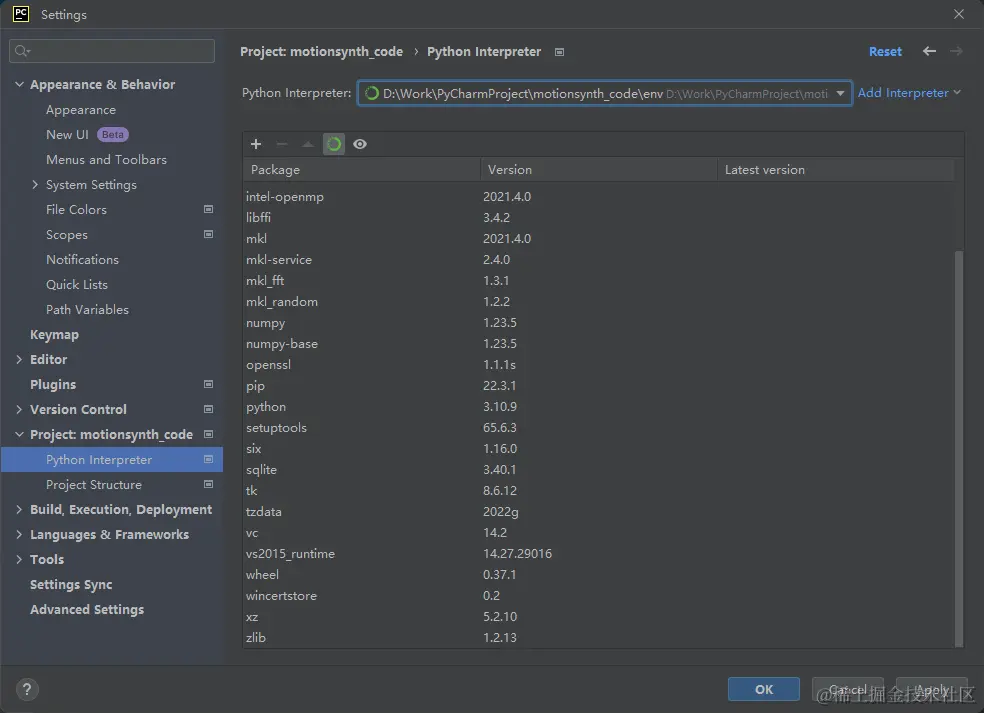Viewport: 984px width, 713px height.
Task: Open Settings Sync page
Action: click(x=71, y=584)
